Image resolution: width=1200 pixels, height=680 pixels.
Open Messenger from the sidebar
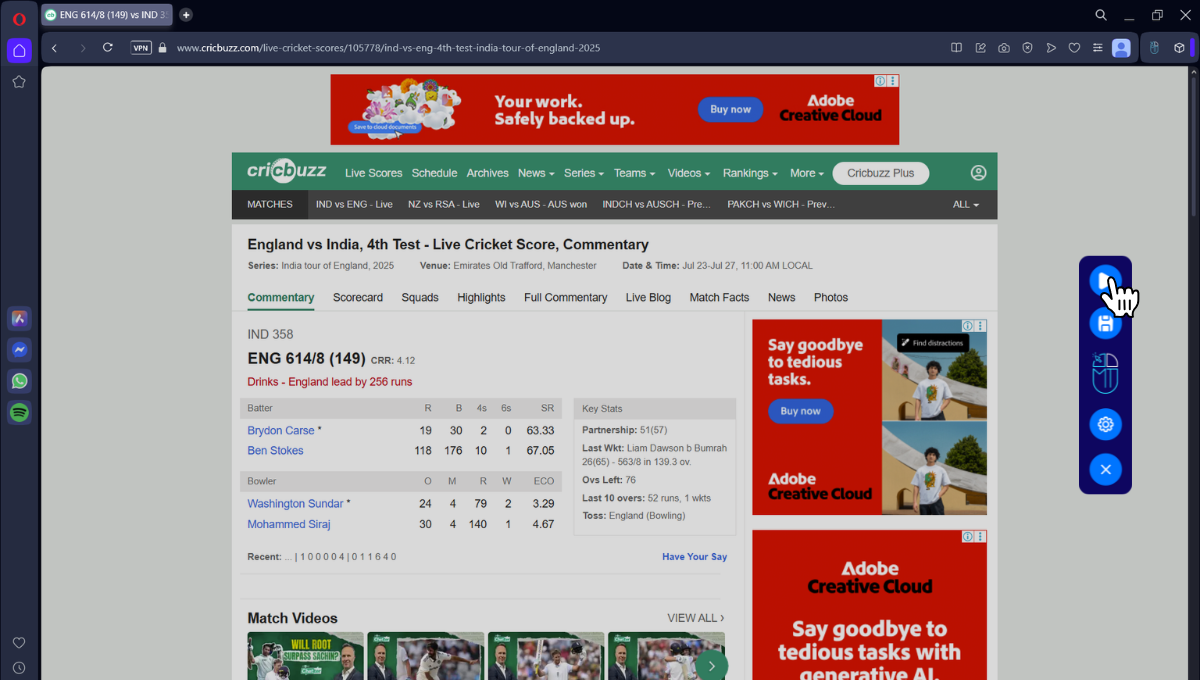coord(19,350)
